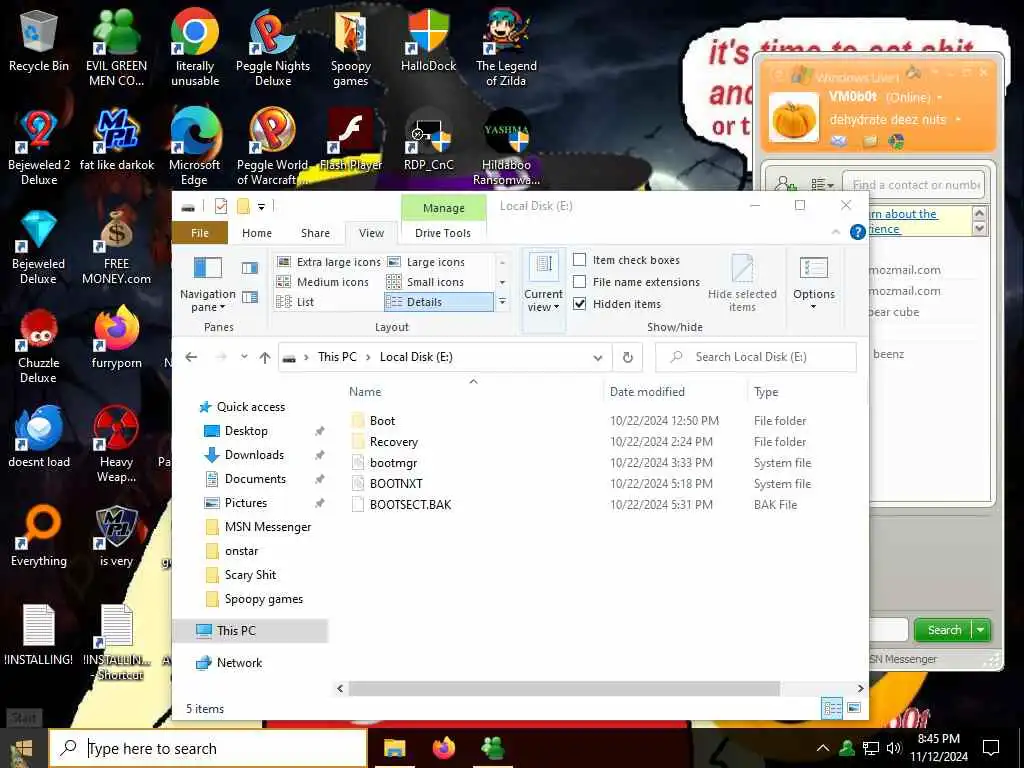
Task: Enable File name extensions checkbox
Action: click(x=579, y=281)
